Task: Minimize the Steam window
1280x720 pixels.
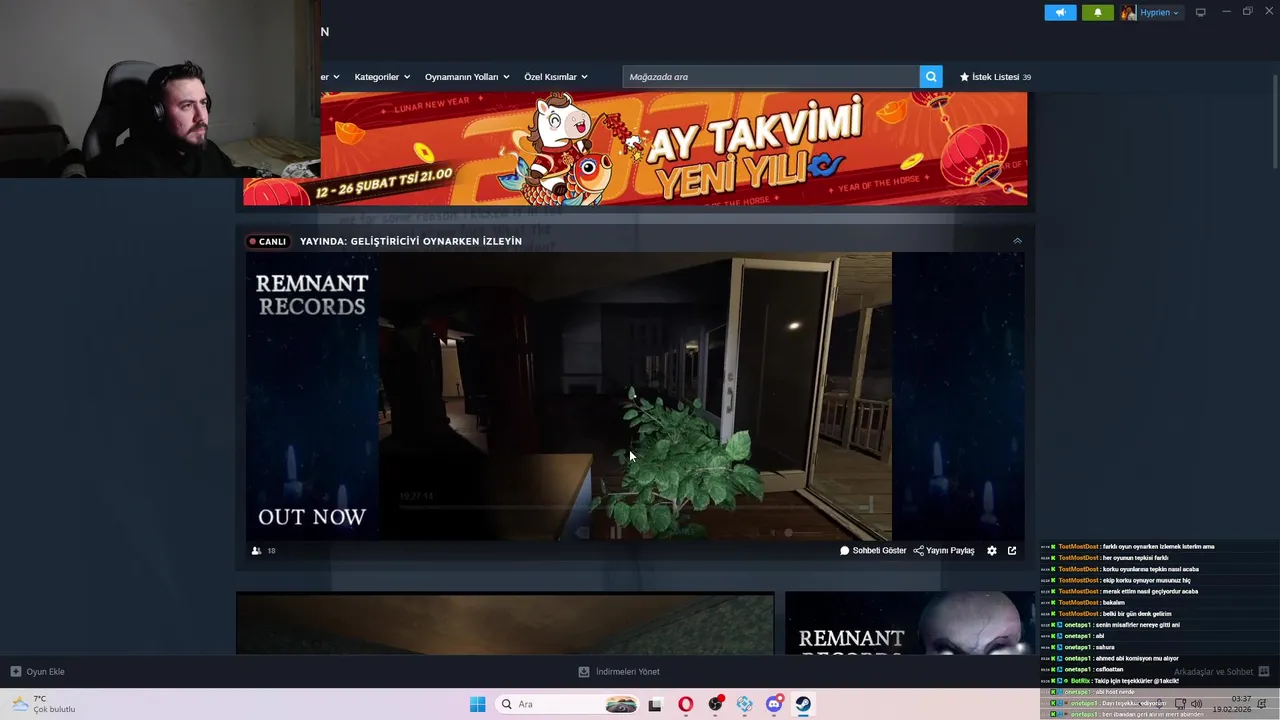Action: coord(1227,12)
